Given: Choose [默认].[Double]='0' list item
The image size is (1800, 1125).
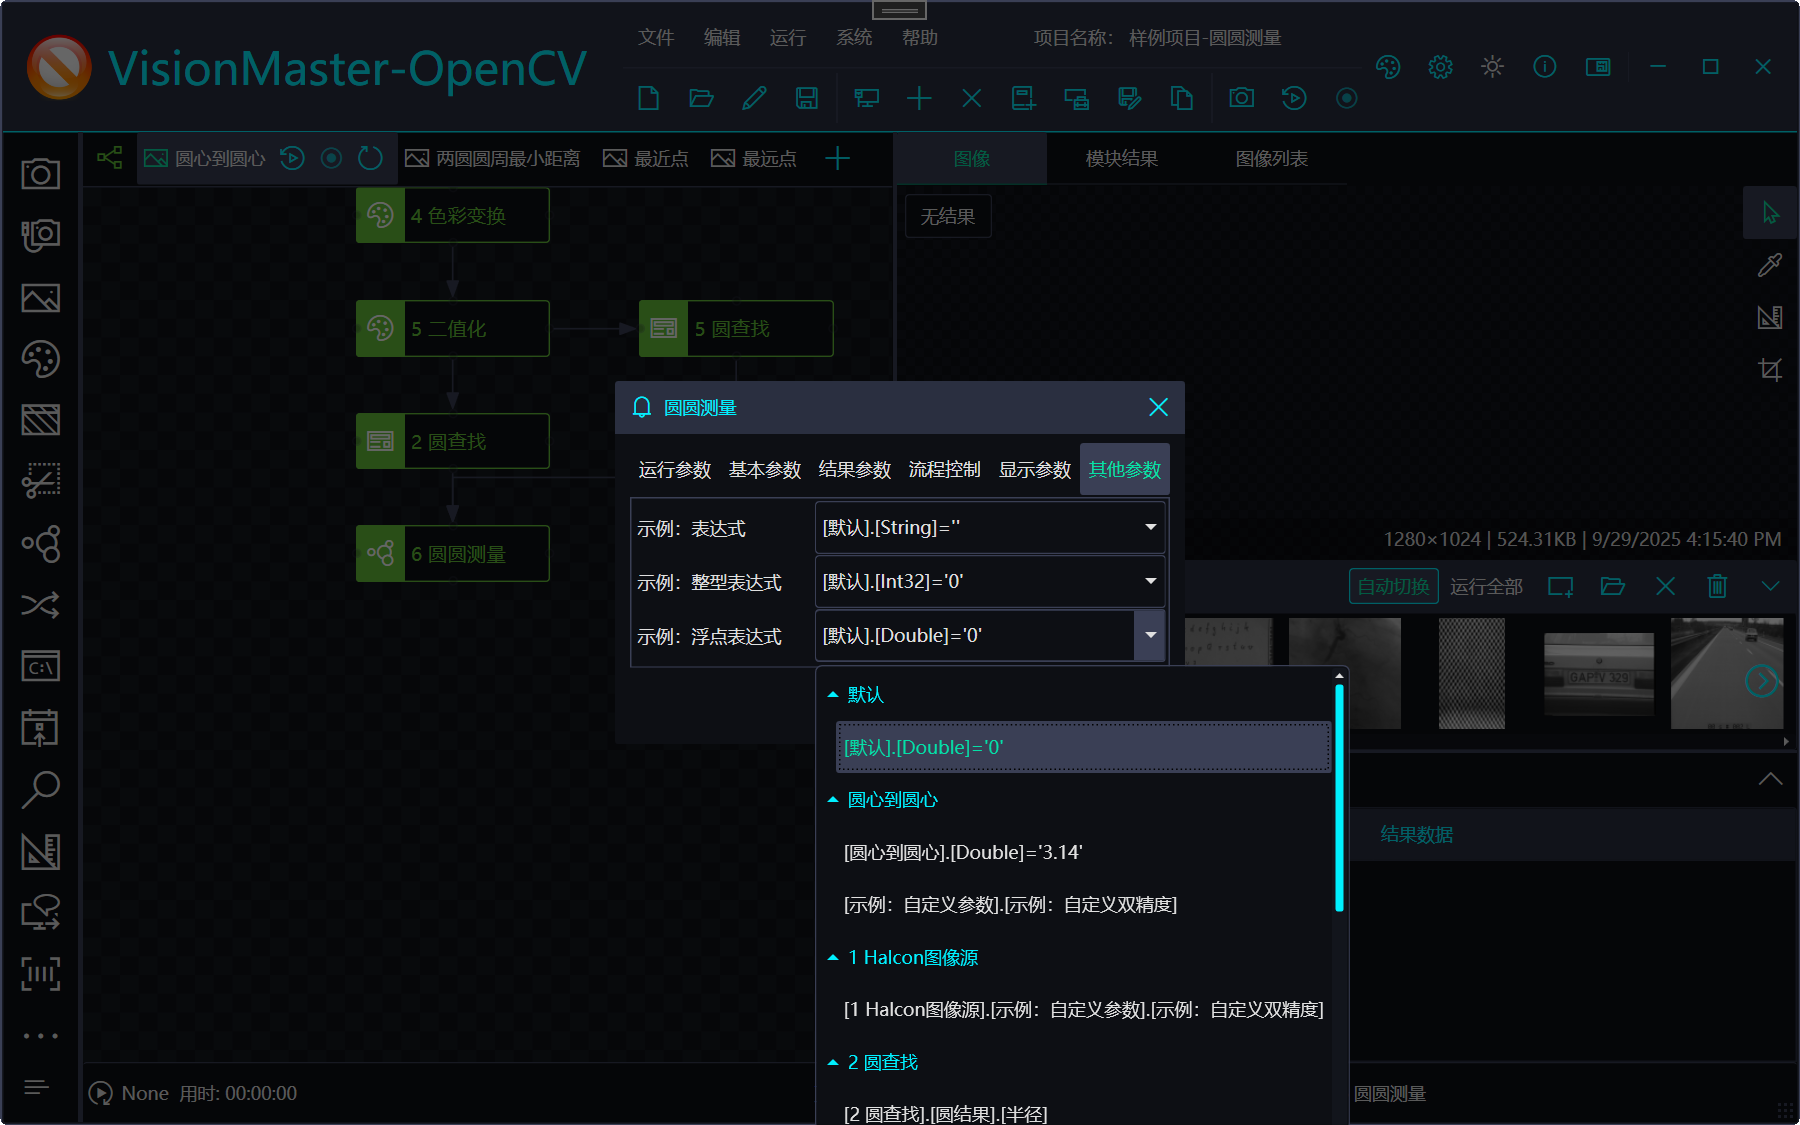Looking at the screenshot, I should pyautogui.click(x=1083, y=747).
